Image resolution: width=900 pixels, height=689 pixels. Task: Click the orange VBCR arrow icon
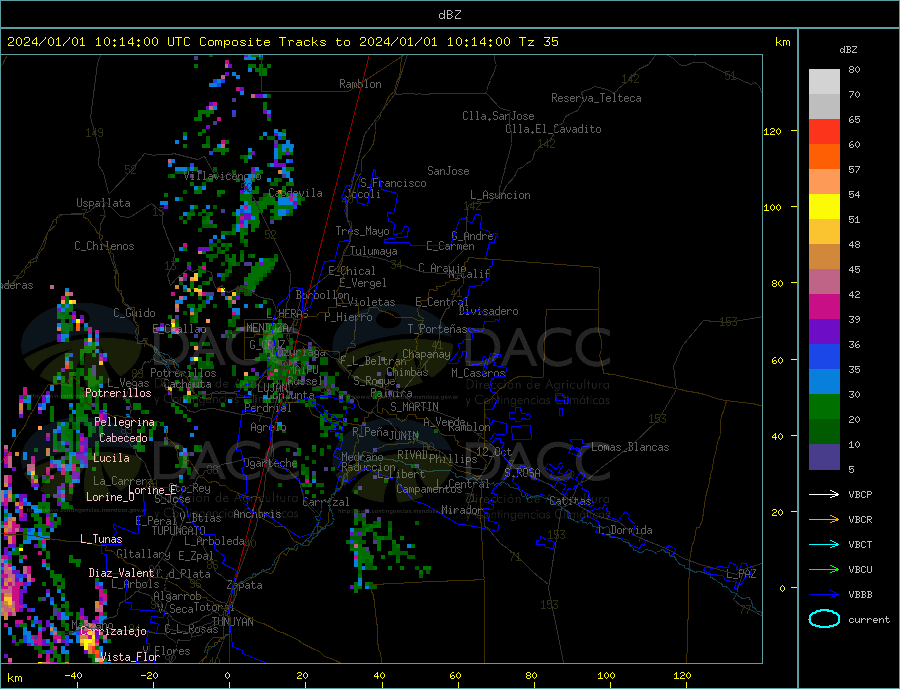(x=825, y=520)
